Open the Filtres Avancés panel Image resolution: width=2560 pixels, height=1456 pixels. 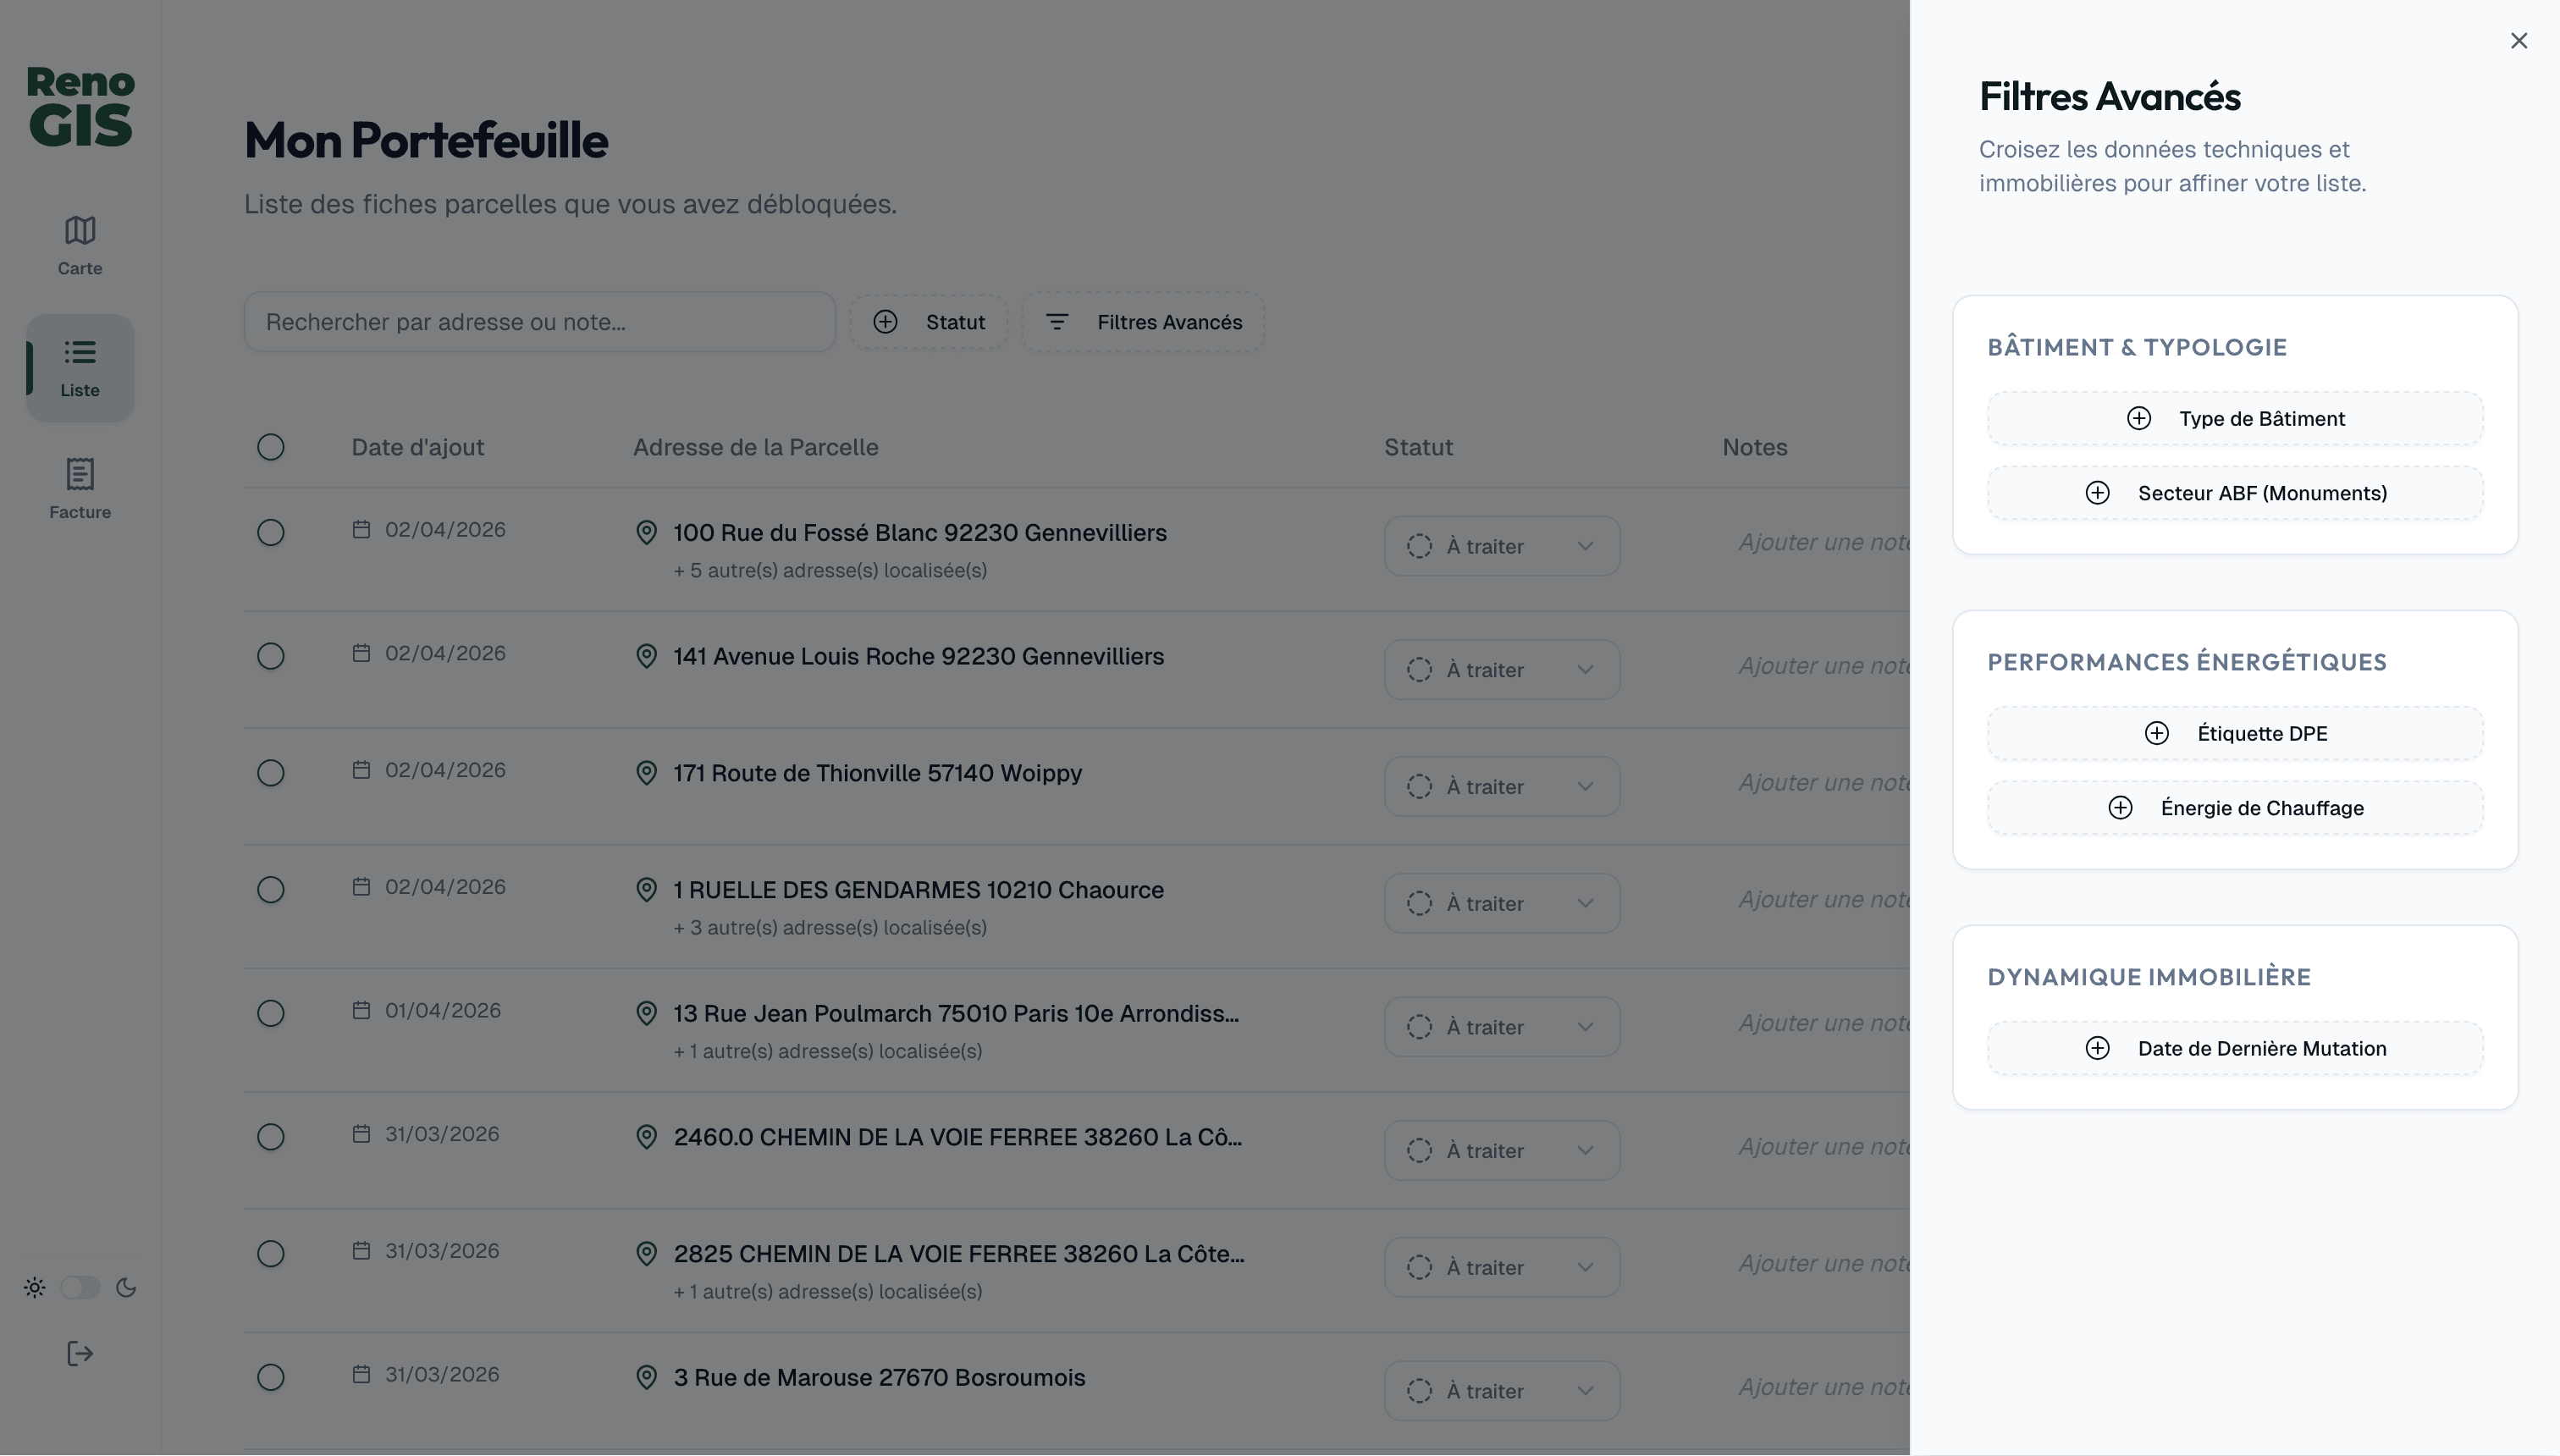(1143, 321)
